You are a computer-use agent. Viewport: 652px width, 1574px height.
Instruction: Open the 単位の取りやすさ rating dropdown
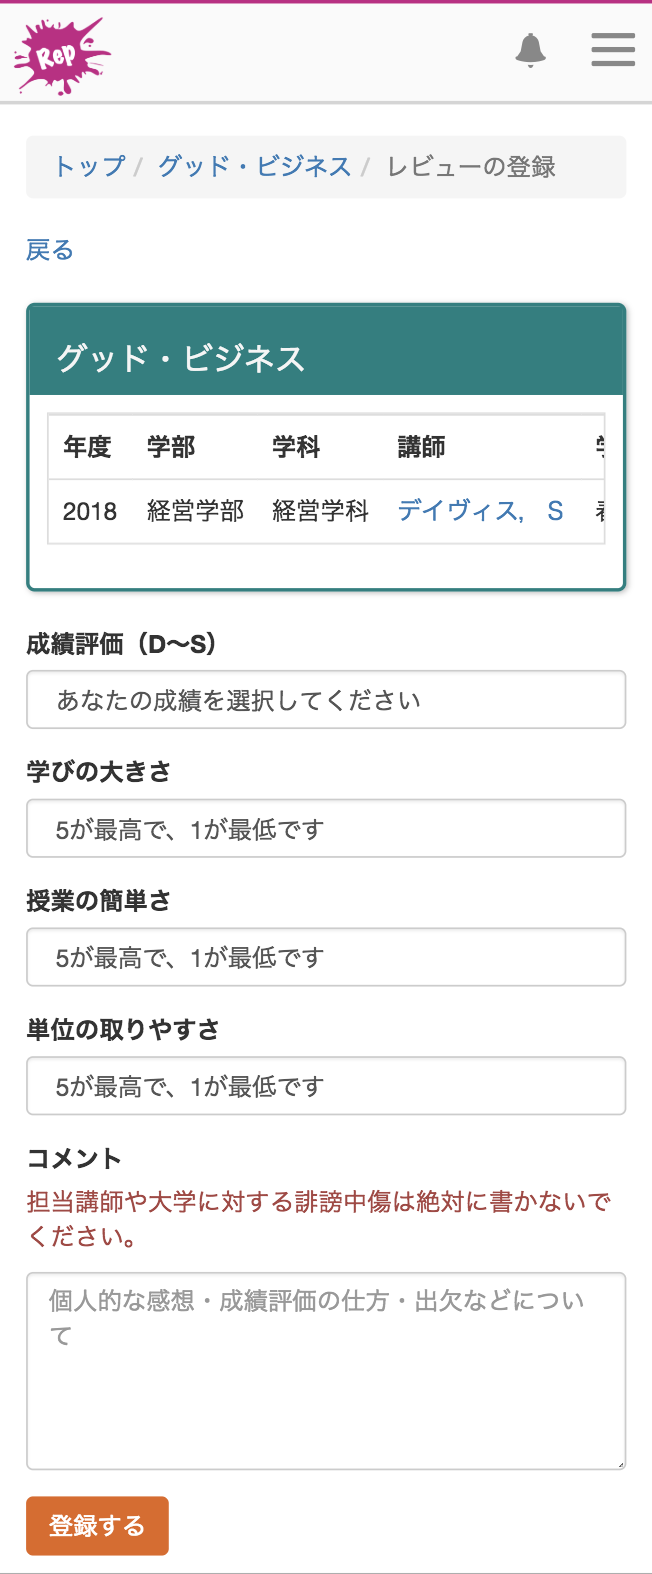(326, 1086)
